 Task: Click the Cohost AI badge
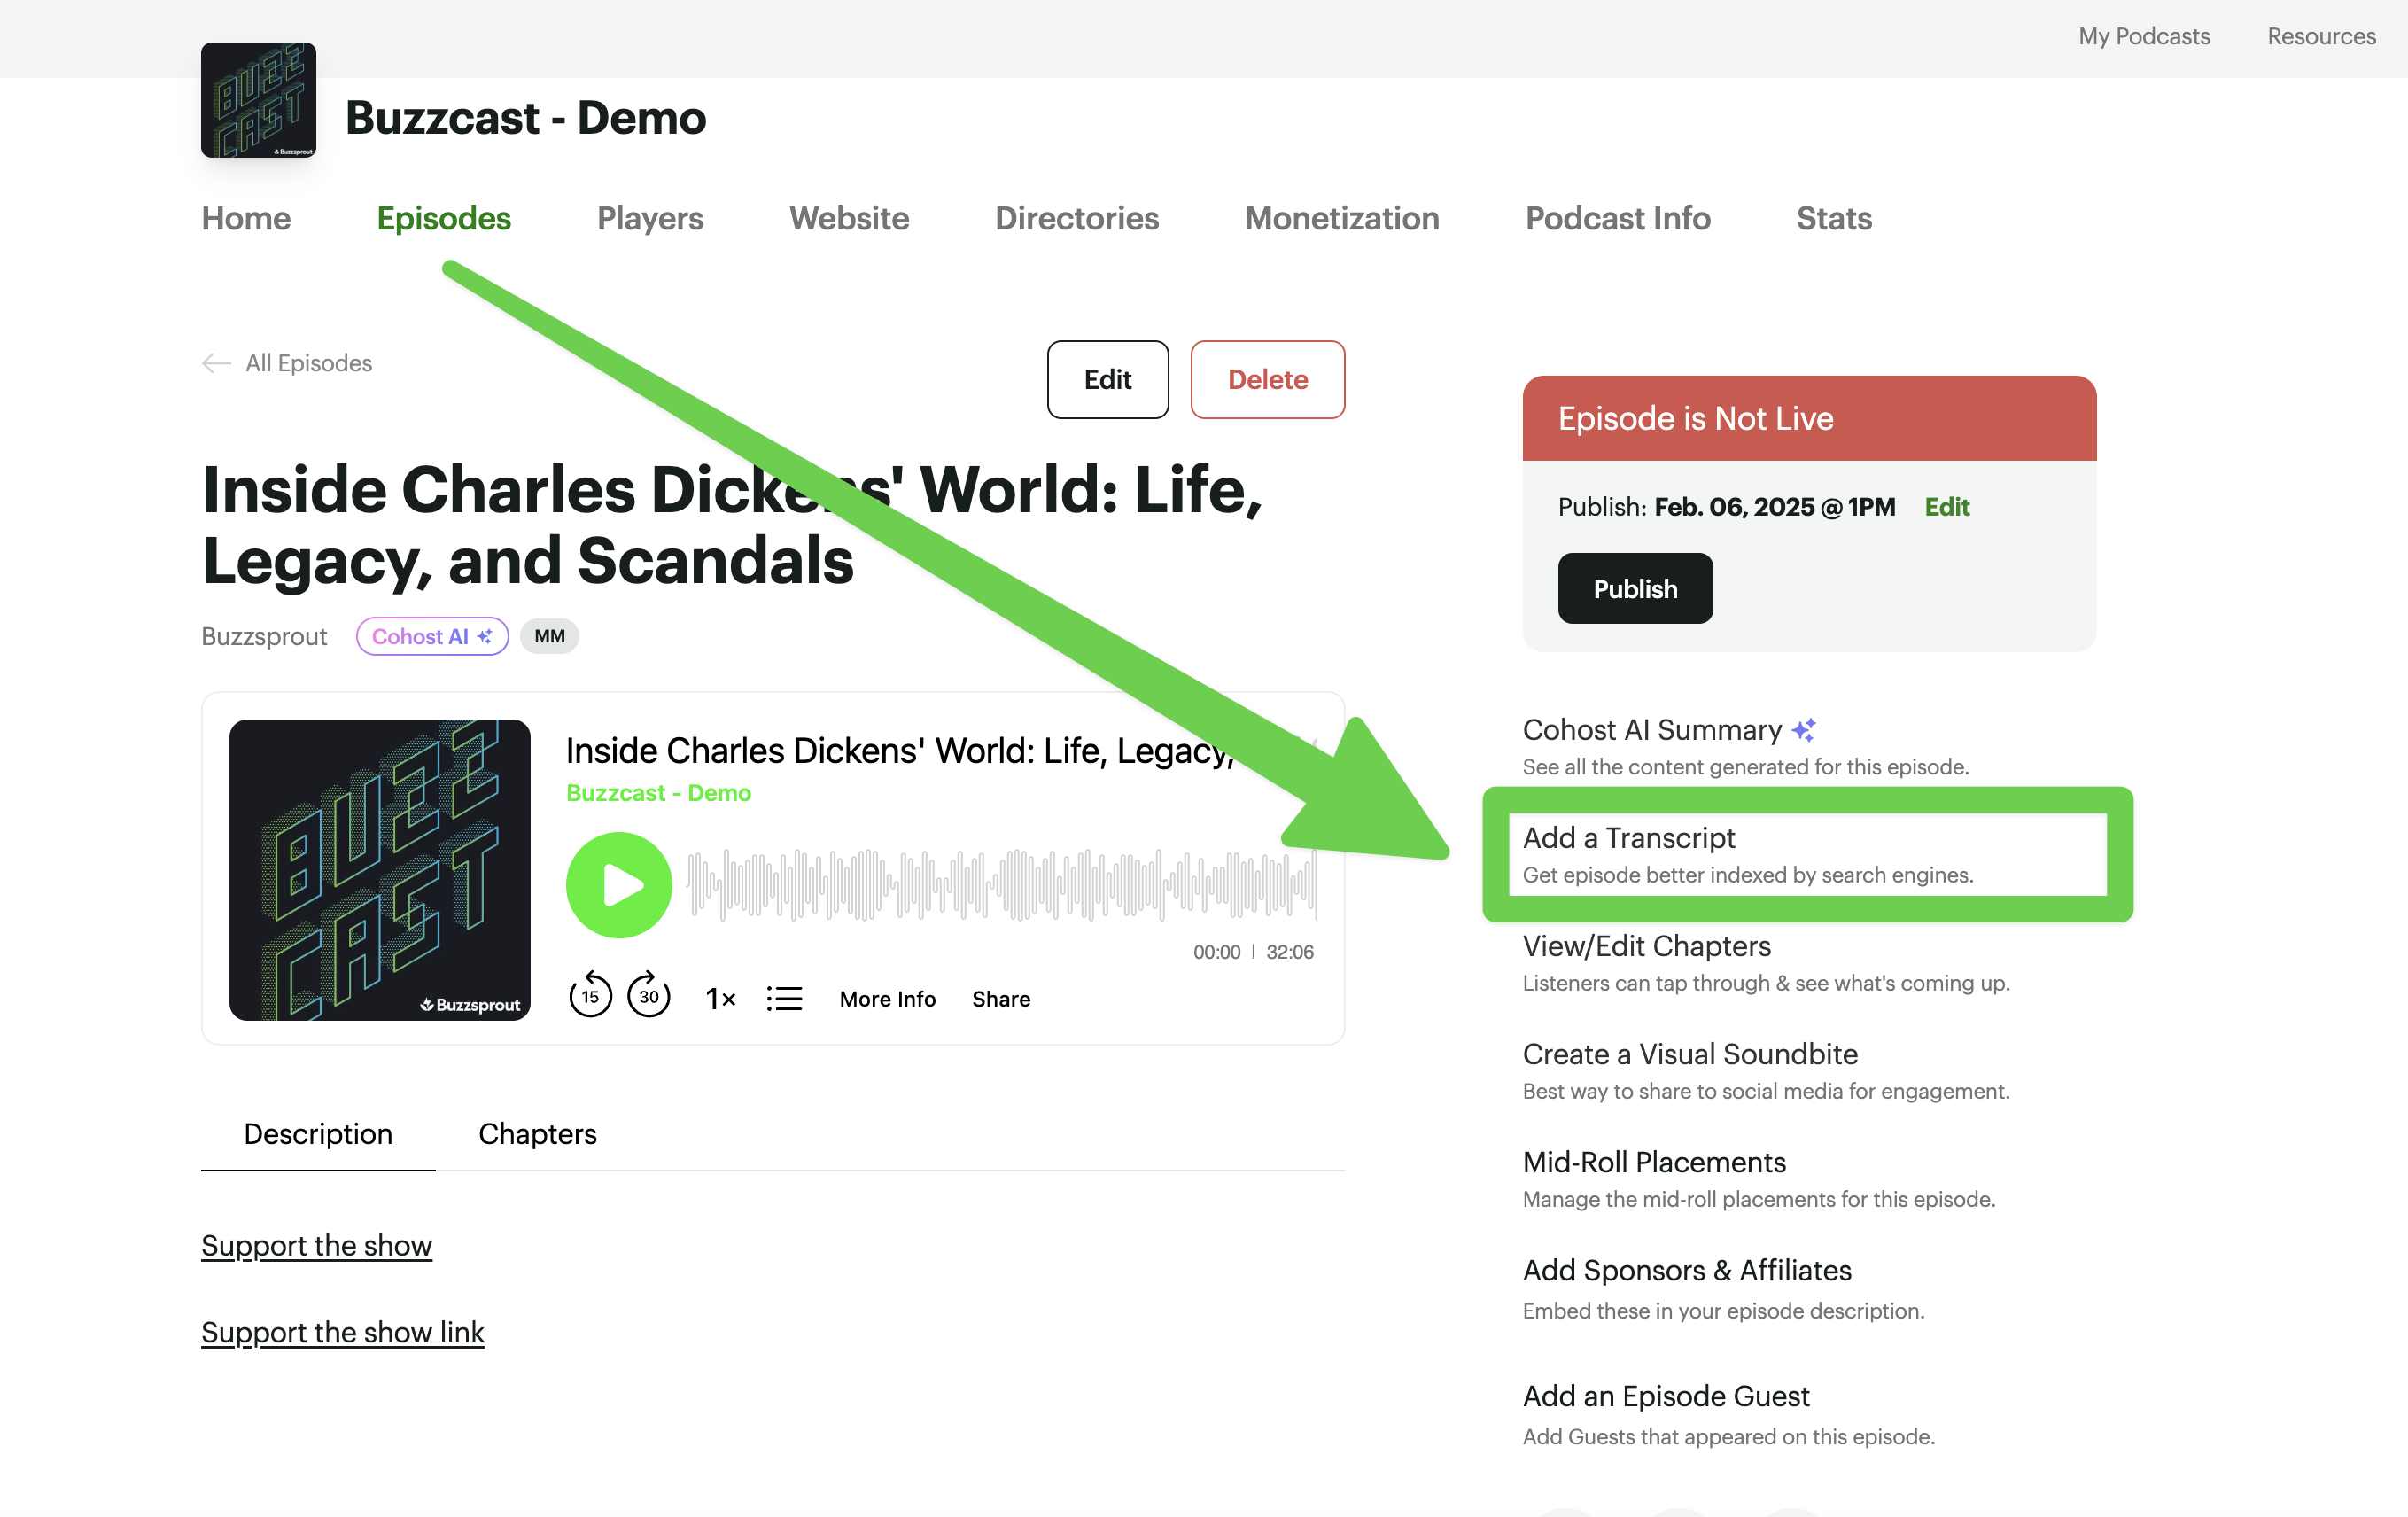tap(432, 636)
